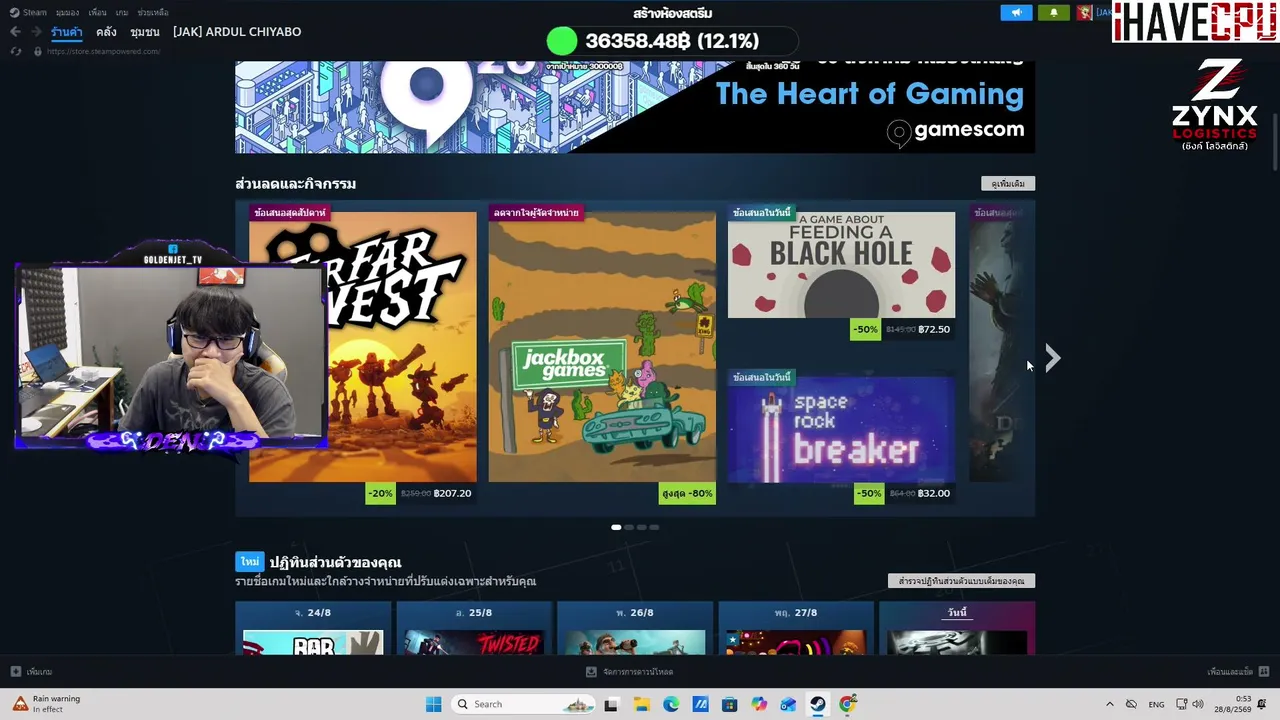Open Google Chrome from the taskbar

(847, 704)
